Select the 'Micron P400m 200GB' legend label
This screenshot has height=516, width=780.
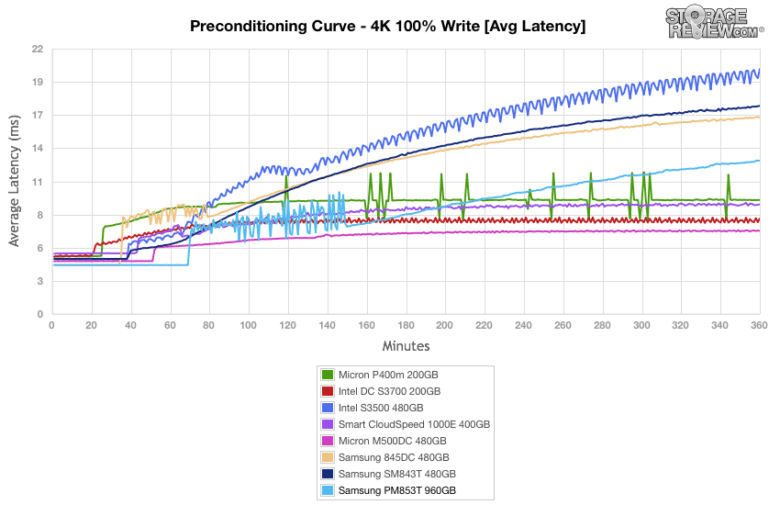click(x=388, y=375)
